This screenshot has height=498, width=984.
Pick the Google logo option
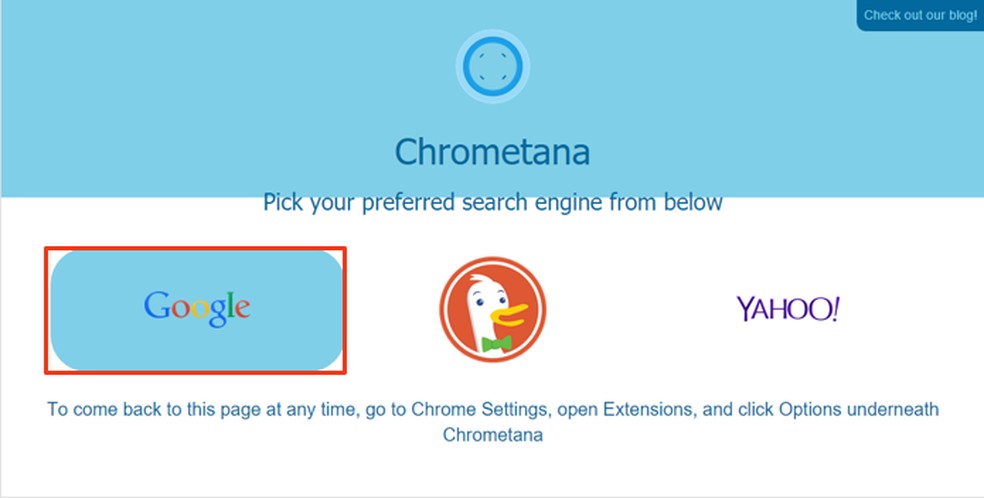[x=197, y=307]
